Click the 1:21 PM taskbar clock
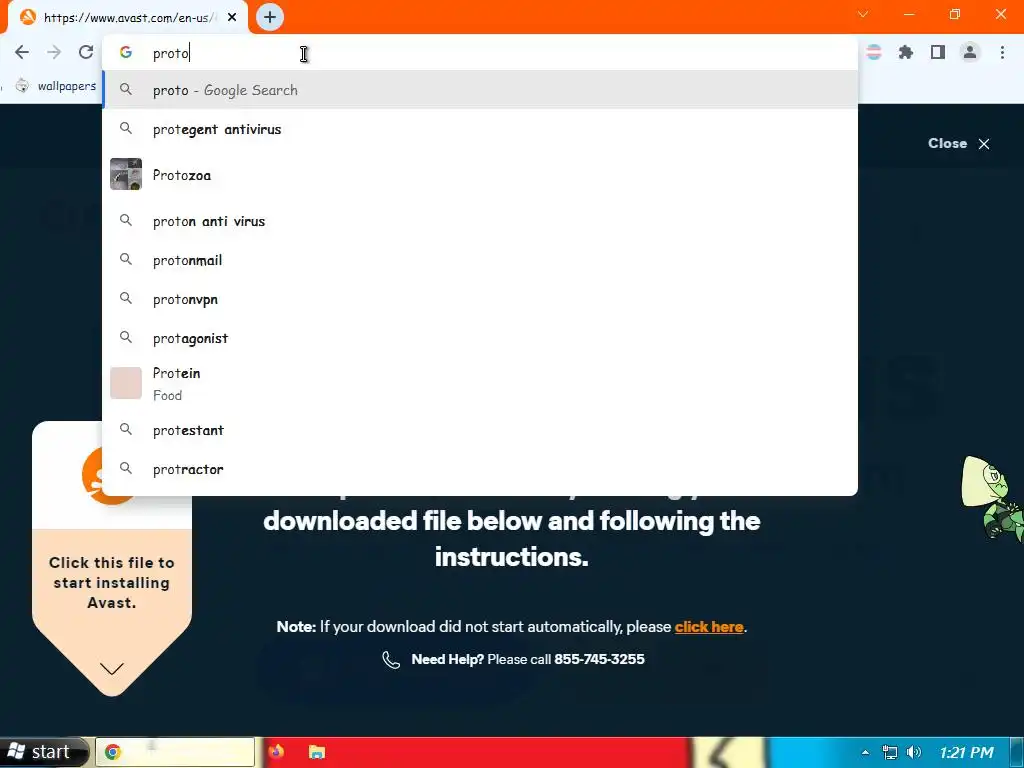The image size is (1024, 768). click(x=967, y=752)
